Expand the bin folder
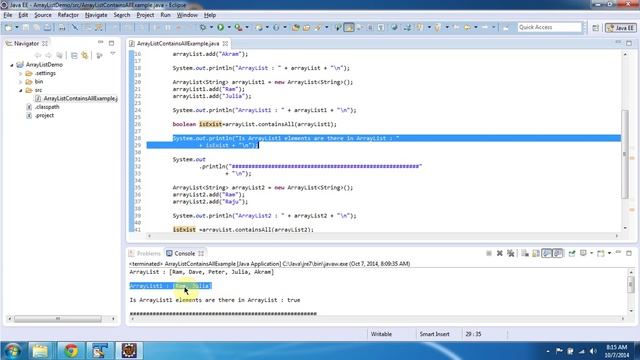The width and height of the screenshot is (640, 360). pyautogui.click(x=20, y=82)
